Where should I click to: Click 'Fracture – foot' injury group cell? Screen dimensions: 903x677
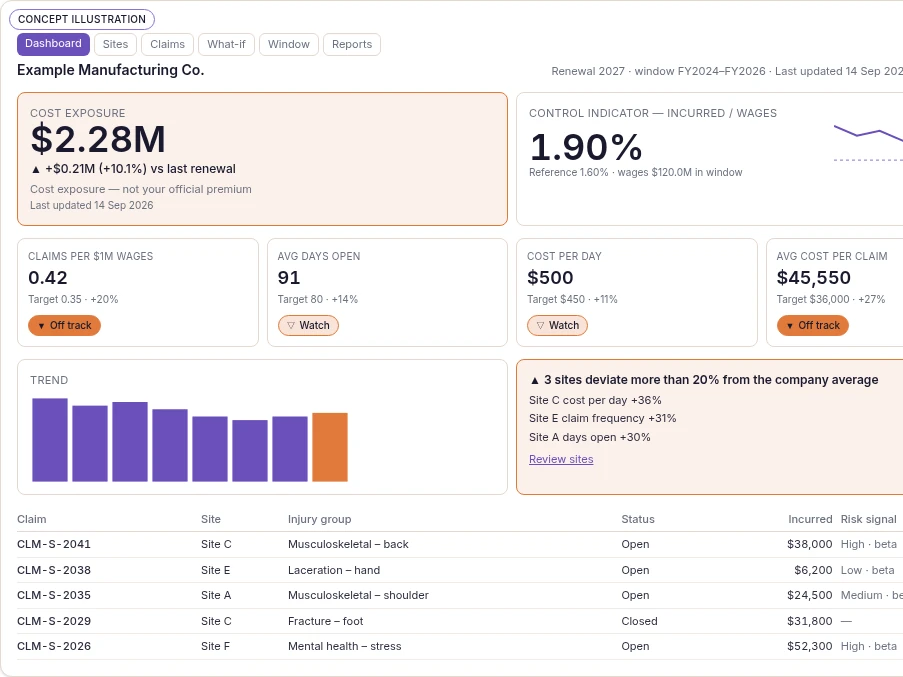(326, 621)
